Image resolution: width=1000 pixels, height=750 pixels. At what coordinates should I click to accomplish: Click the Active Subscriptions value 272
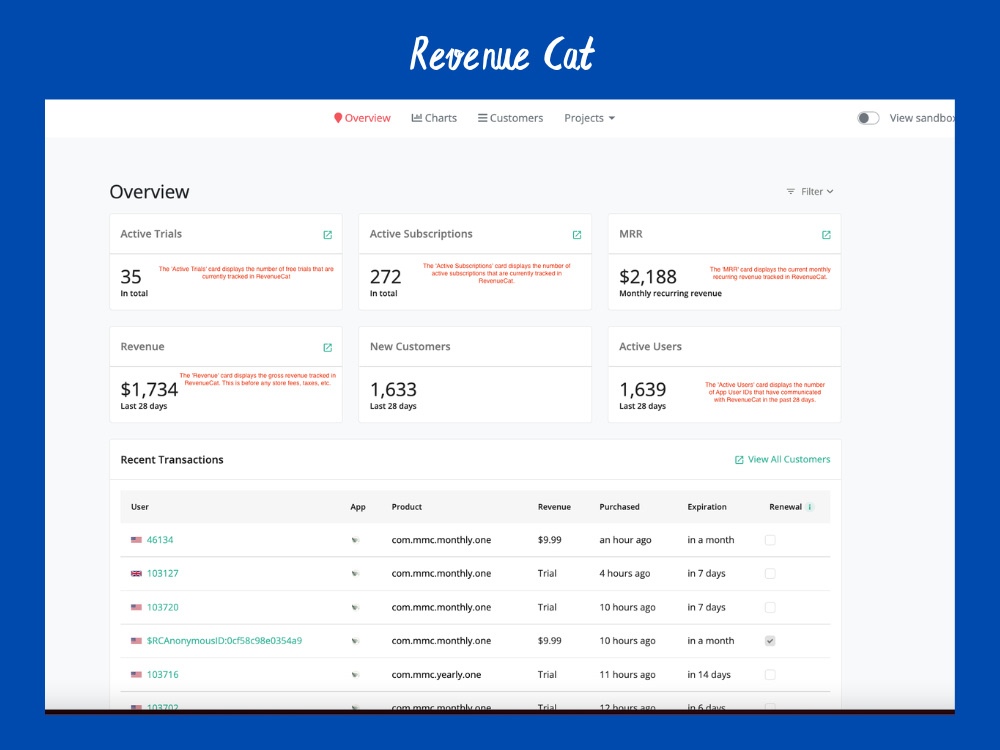coord(386,277)
